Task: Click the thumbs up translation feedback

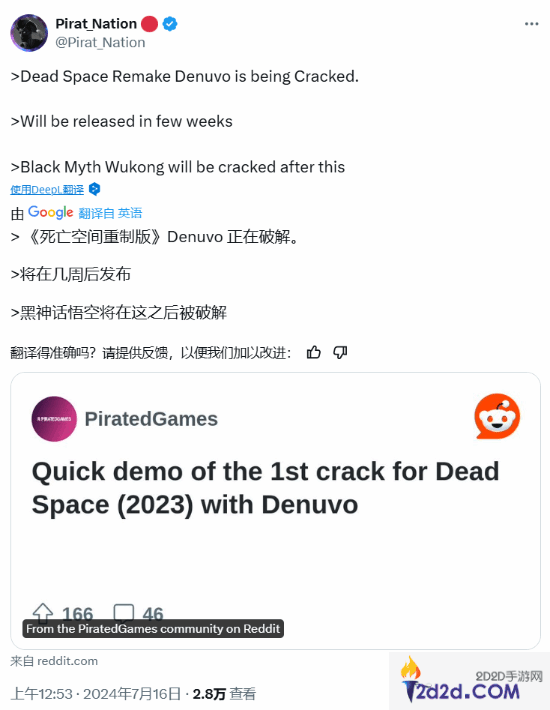Action: point(313,352)
